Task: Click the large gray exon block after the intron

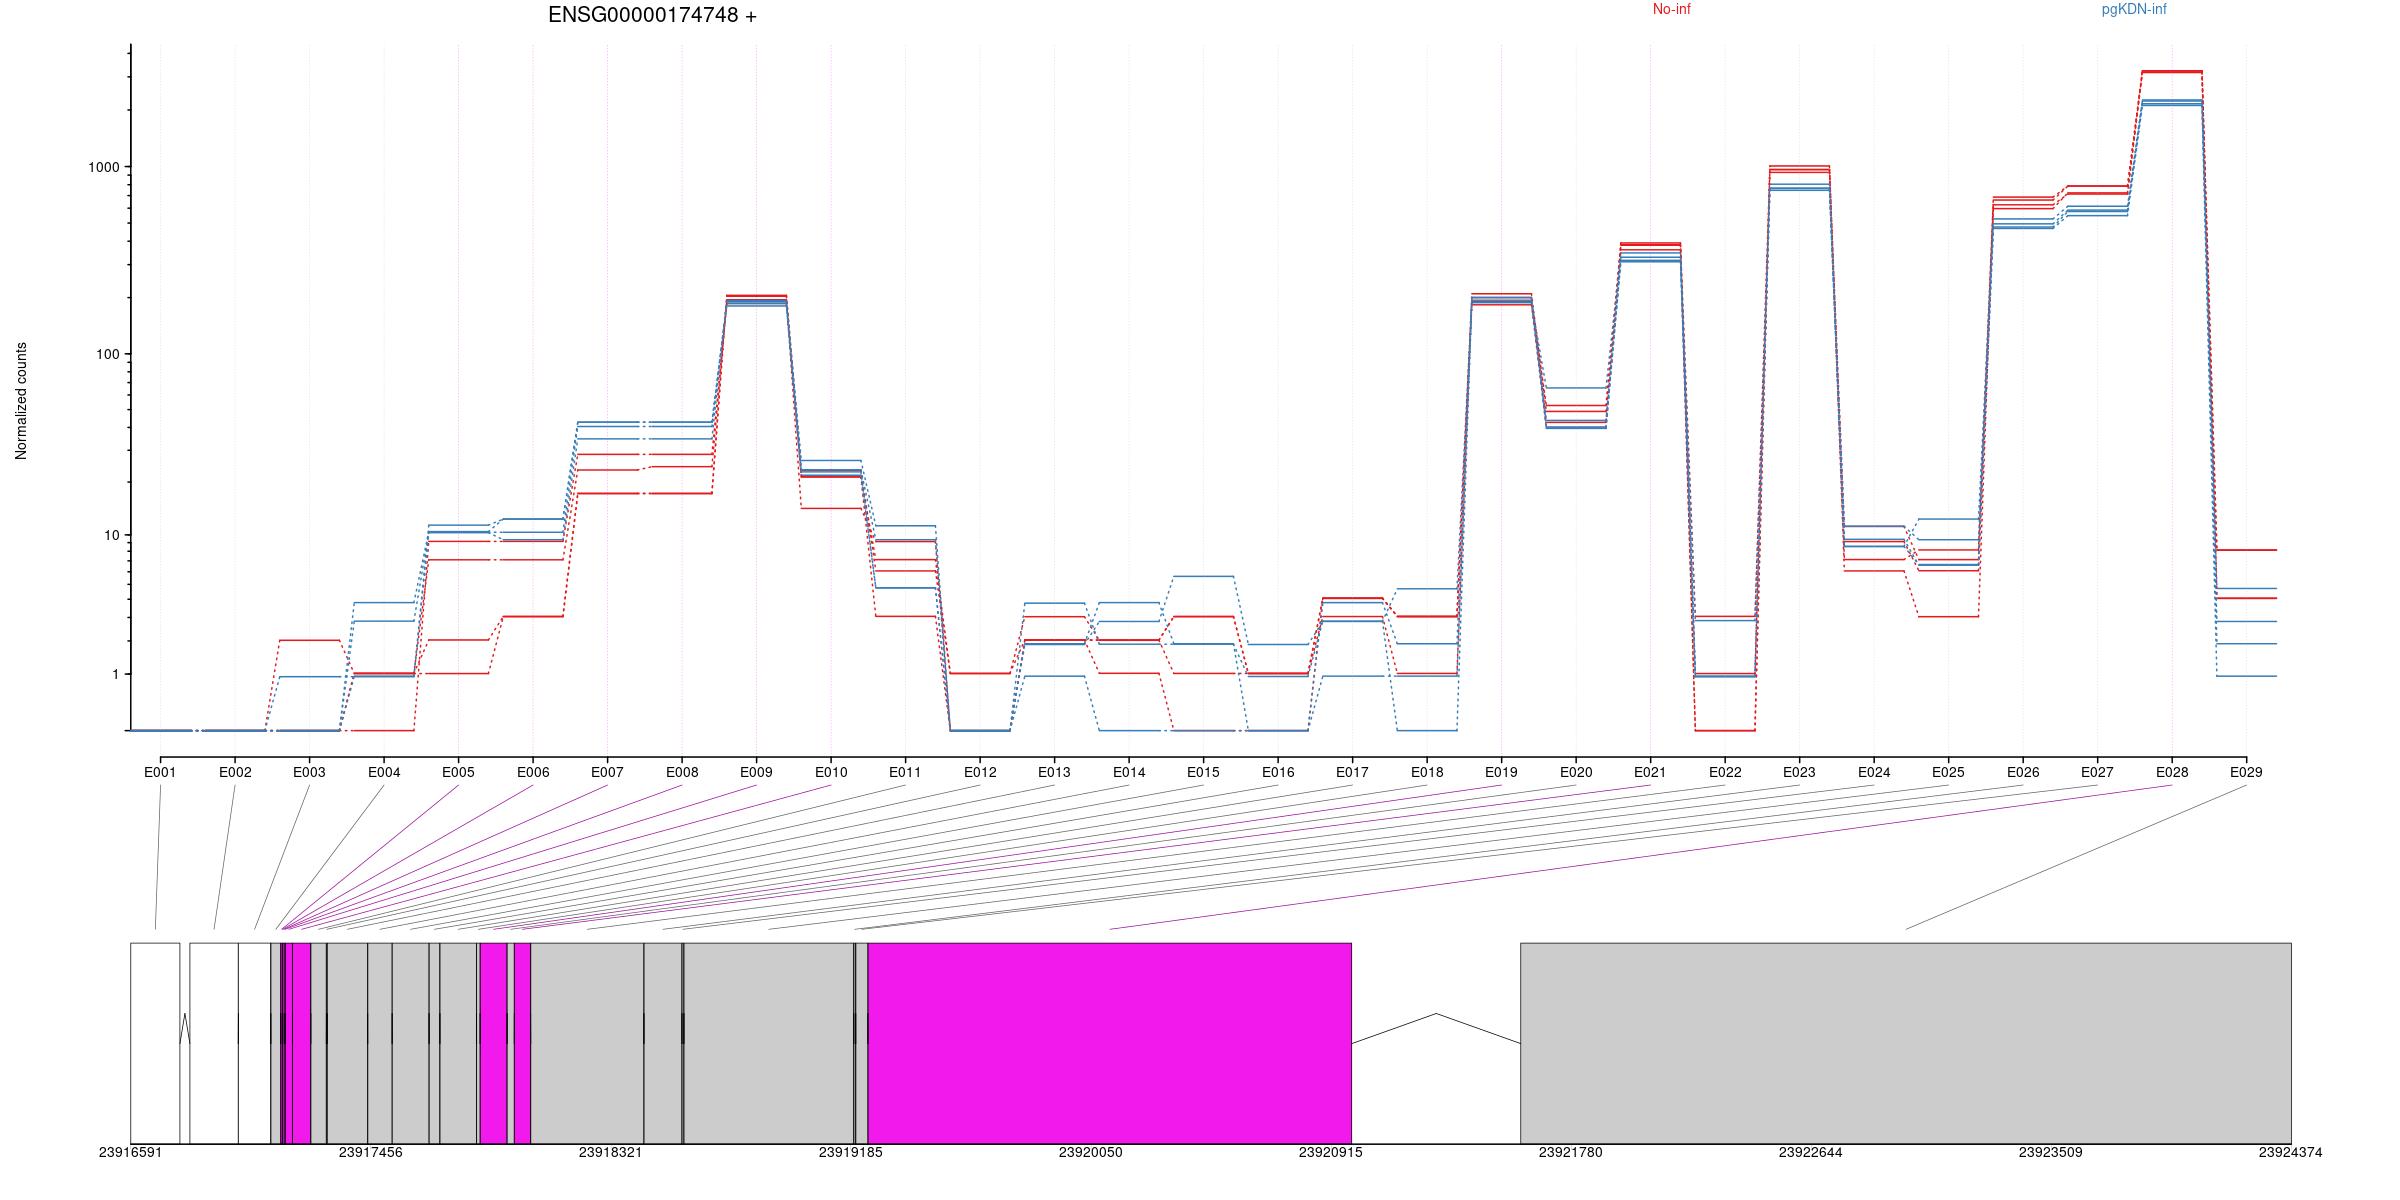Action: point(1906,1043)
